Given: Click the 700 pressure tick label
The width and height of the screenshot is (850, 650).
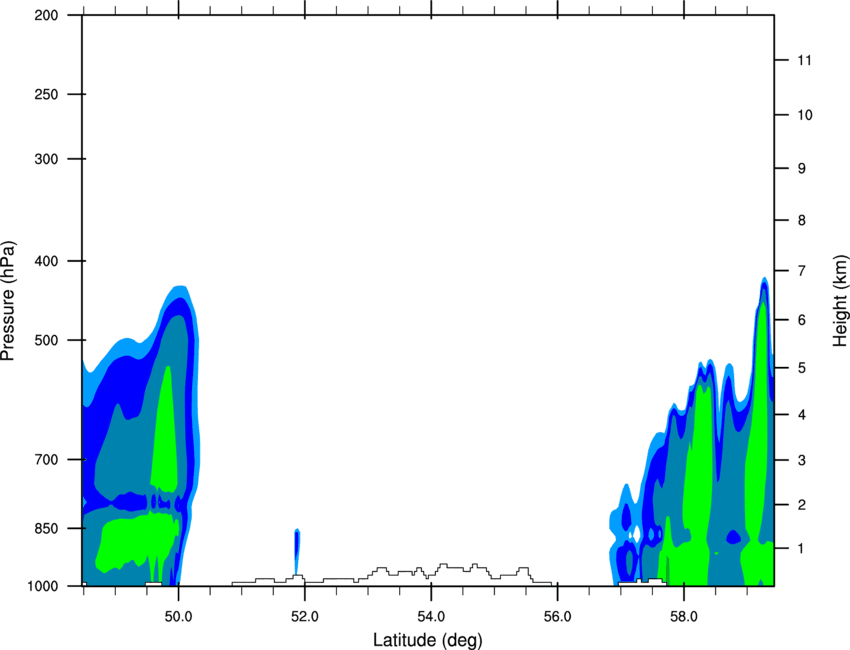Looking at the screenshot, I should pyautogui.click(x=46, y=459).
